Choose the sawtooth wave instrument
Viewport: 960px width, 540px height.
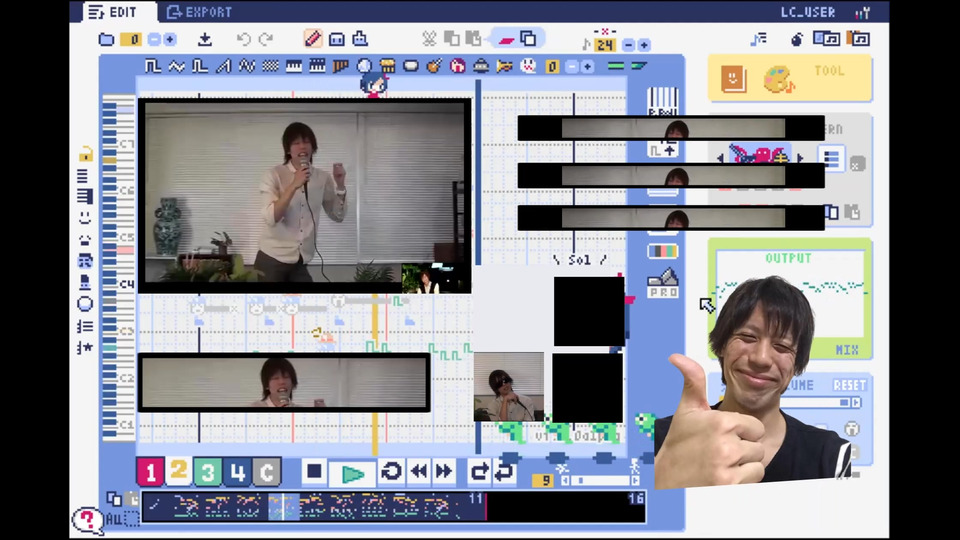(x=223, y=66)
